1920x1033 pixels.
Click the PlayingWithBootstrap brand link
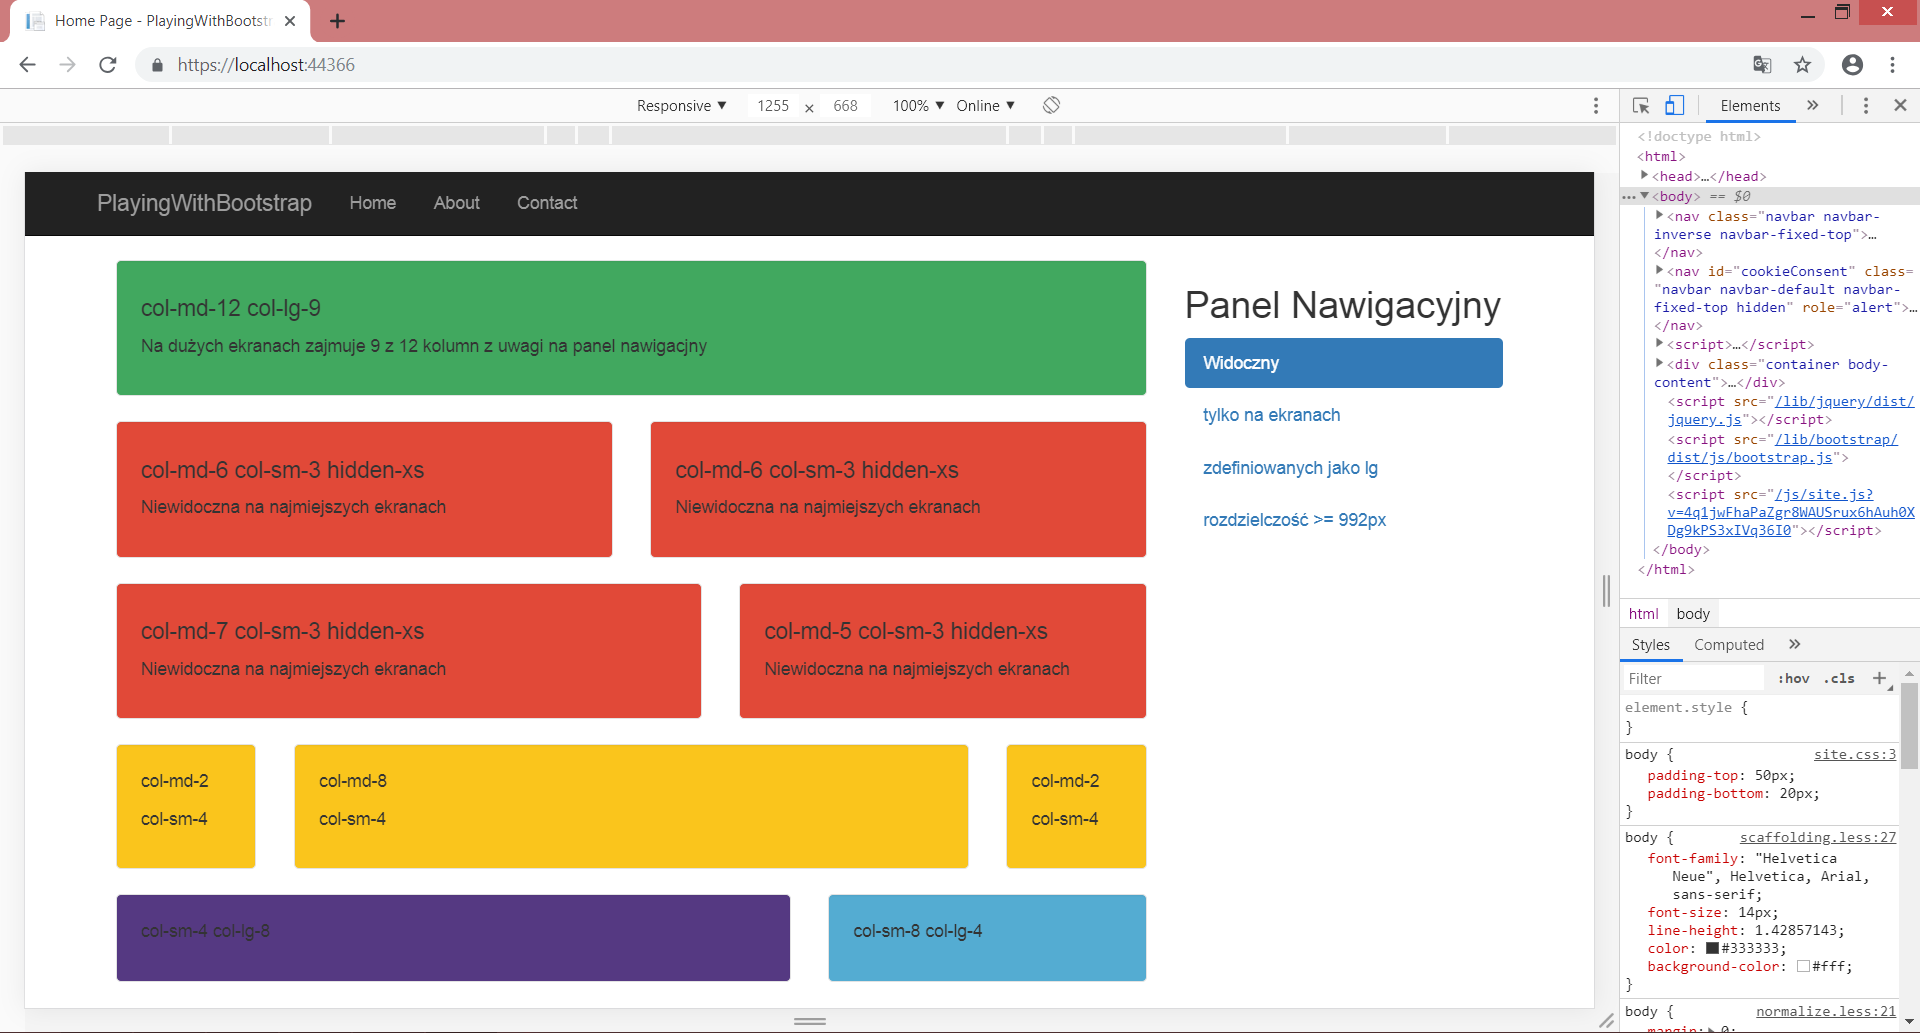pyautogui.click(x=204, y=203)
